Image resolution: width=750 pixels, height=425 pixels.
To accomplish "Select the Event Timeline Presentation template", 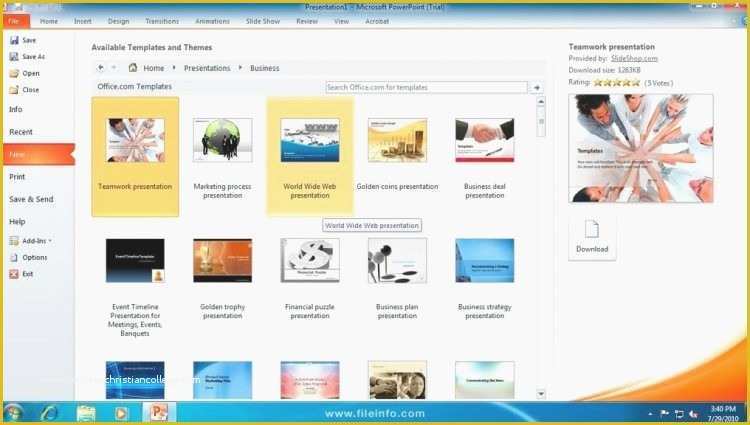I will pyautogui.click(x=135, y=287).
